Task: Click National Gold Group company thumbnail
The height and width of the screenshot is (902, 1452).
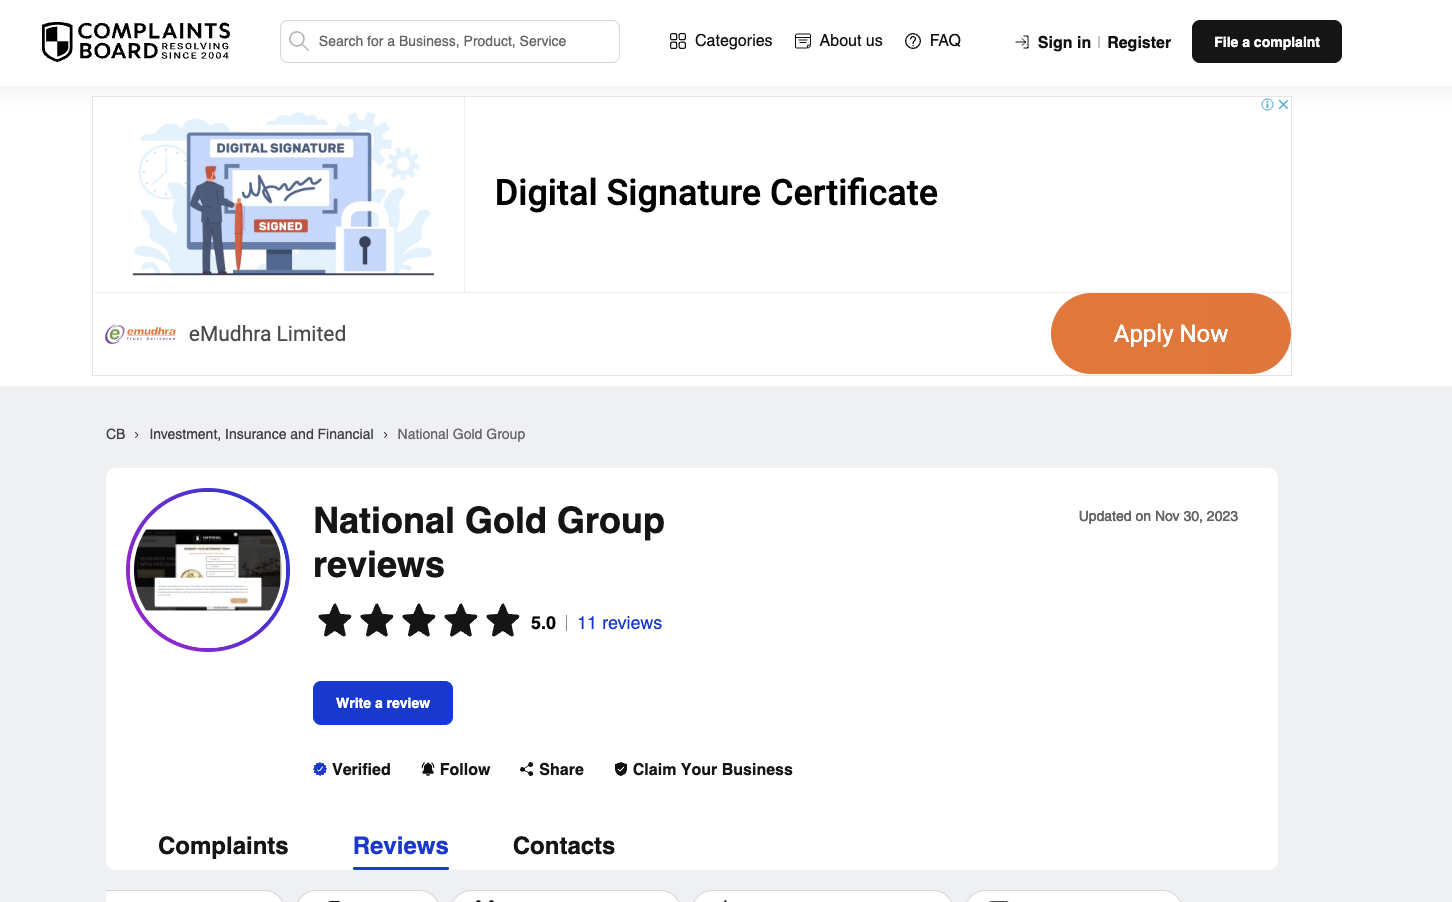Action: (208, 570)
